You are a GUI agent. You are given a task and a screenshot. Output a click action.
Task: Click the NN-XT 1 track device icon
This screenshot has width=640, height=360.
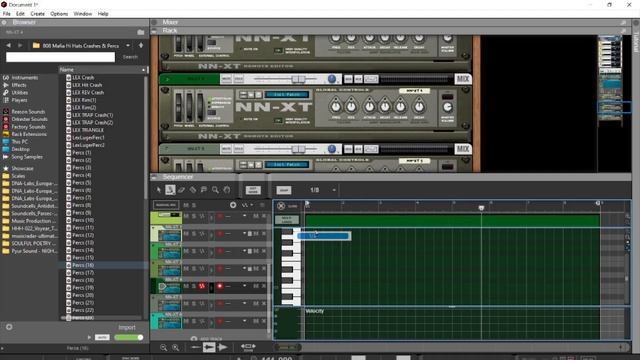point(169,236)
